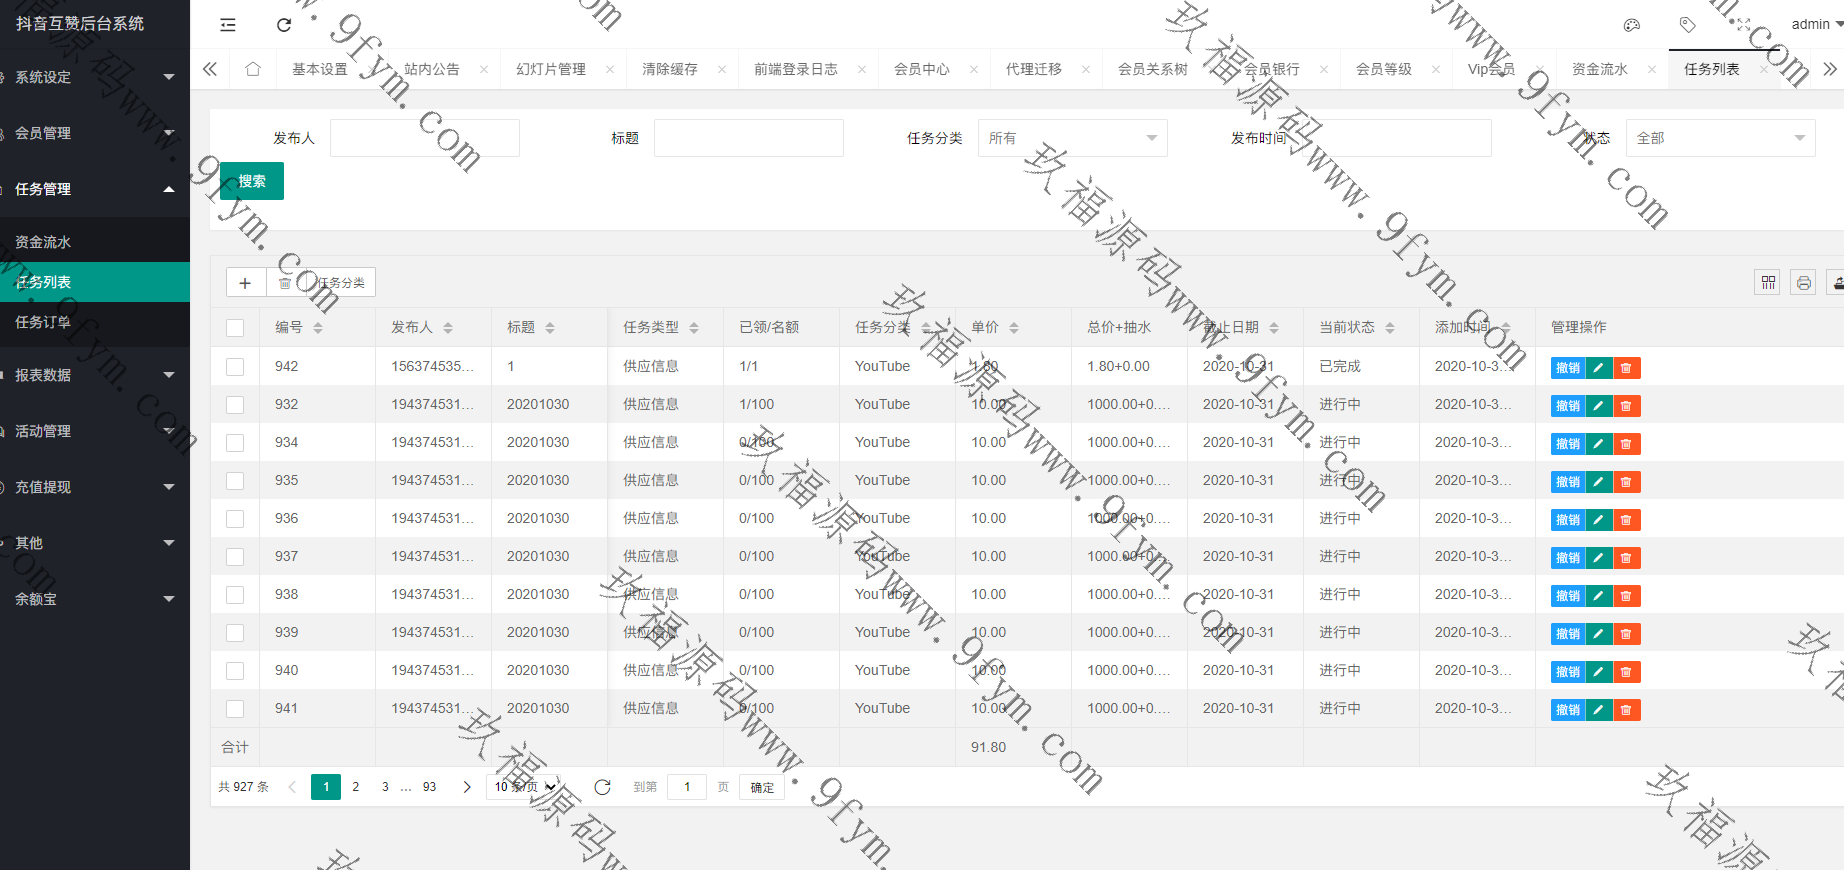The image size is (1844, 870).
Task: Click 撤销 button for task 936
Action: pos(1567,520)
